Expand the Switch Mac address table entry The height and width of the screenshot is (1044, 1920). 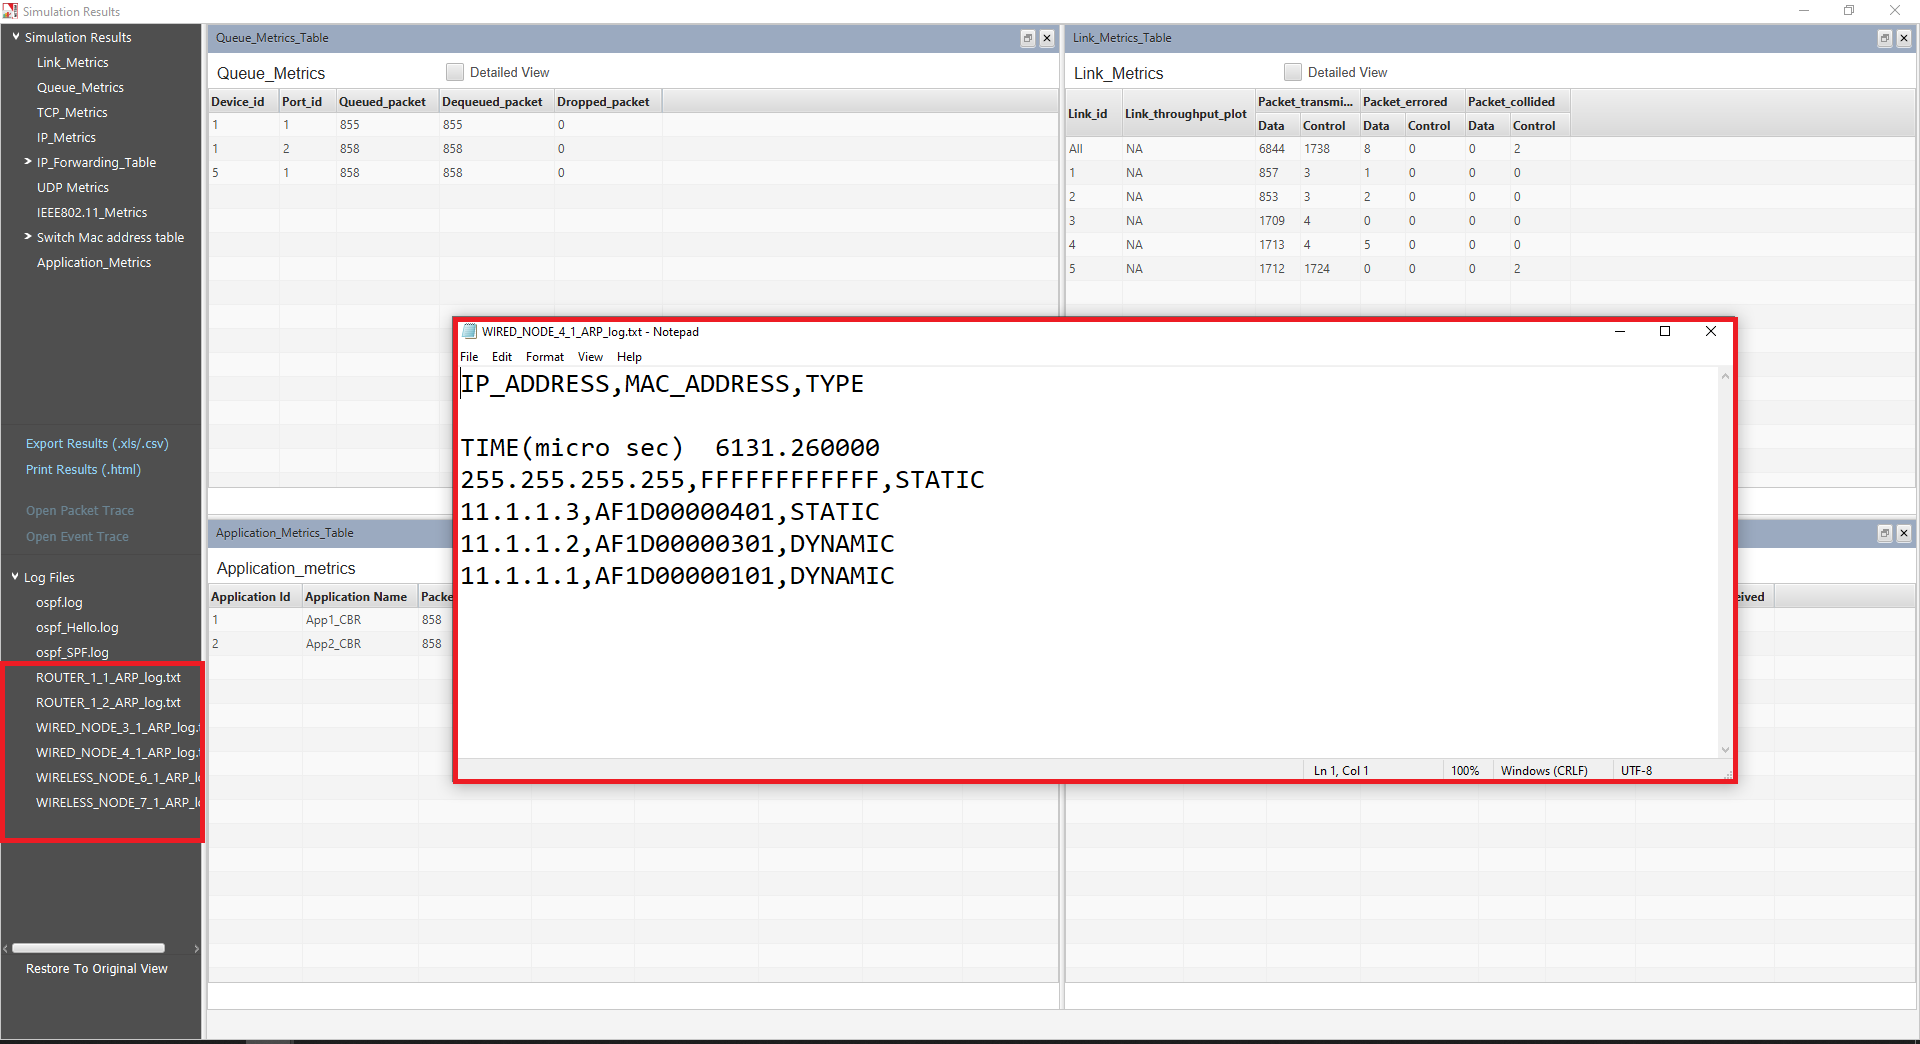pos(26,237)
